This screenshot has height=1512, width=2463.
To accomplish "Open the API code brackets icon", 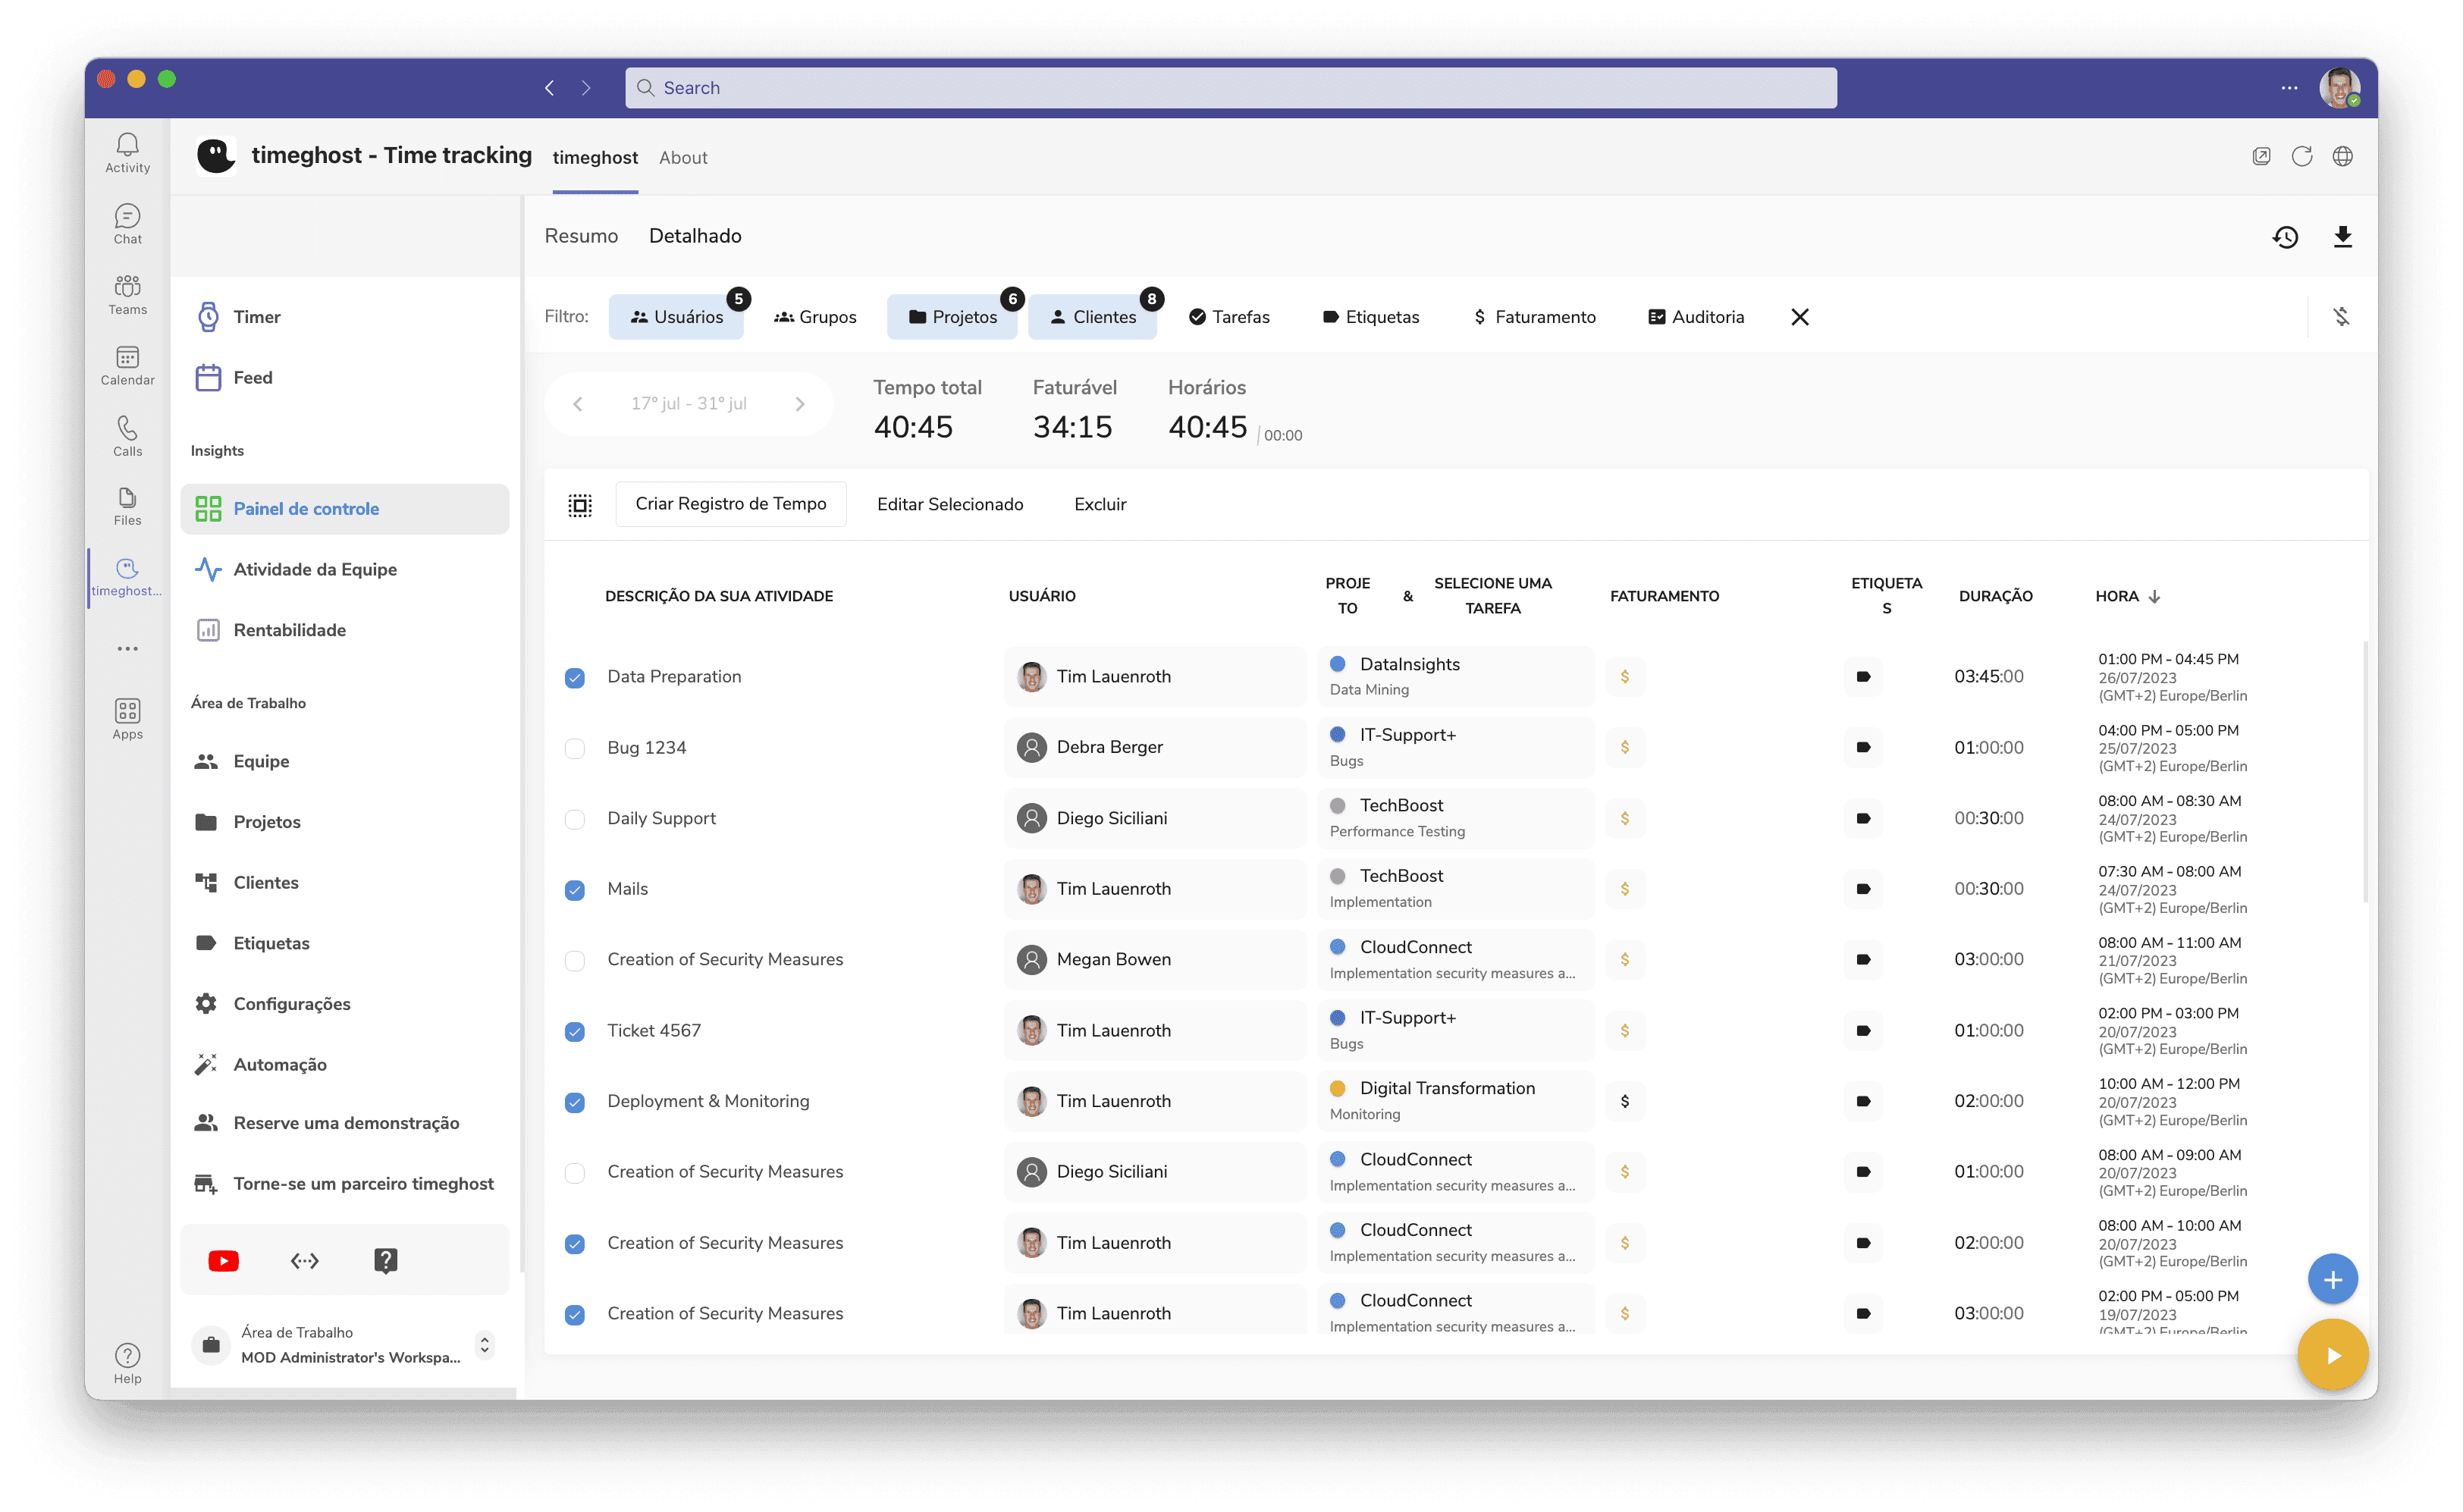I will coord(304,1261).
